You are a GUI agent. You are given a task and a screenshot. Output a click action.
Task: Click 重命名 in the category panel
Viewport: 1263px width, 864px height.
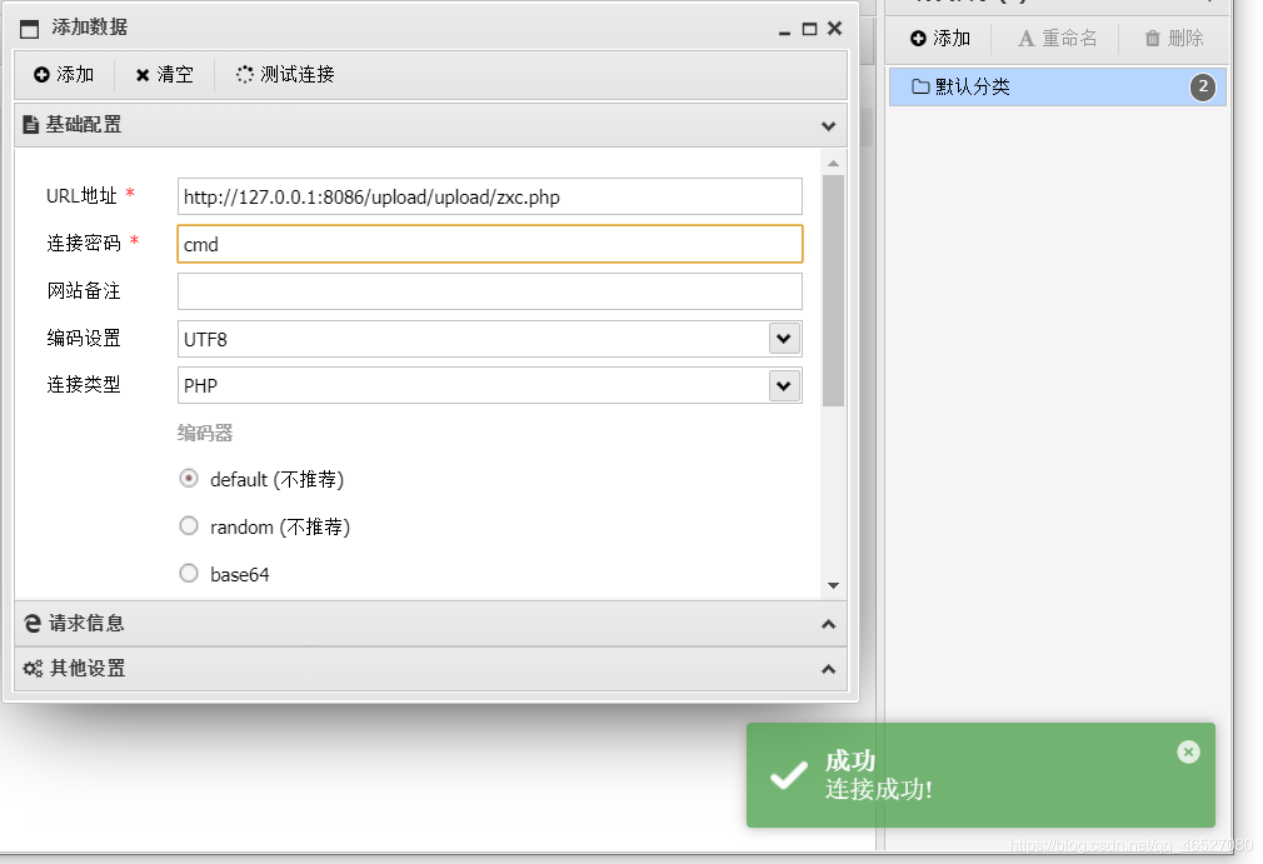(x=1057, y=38)
